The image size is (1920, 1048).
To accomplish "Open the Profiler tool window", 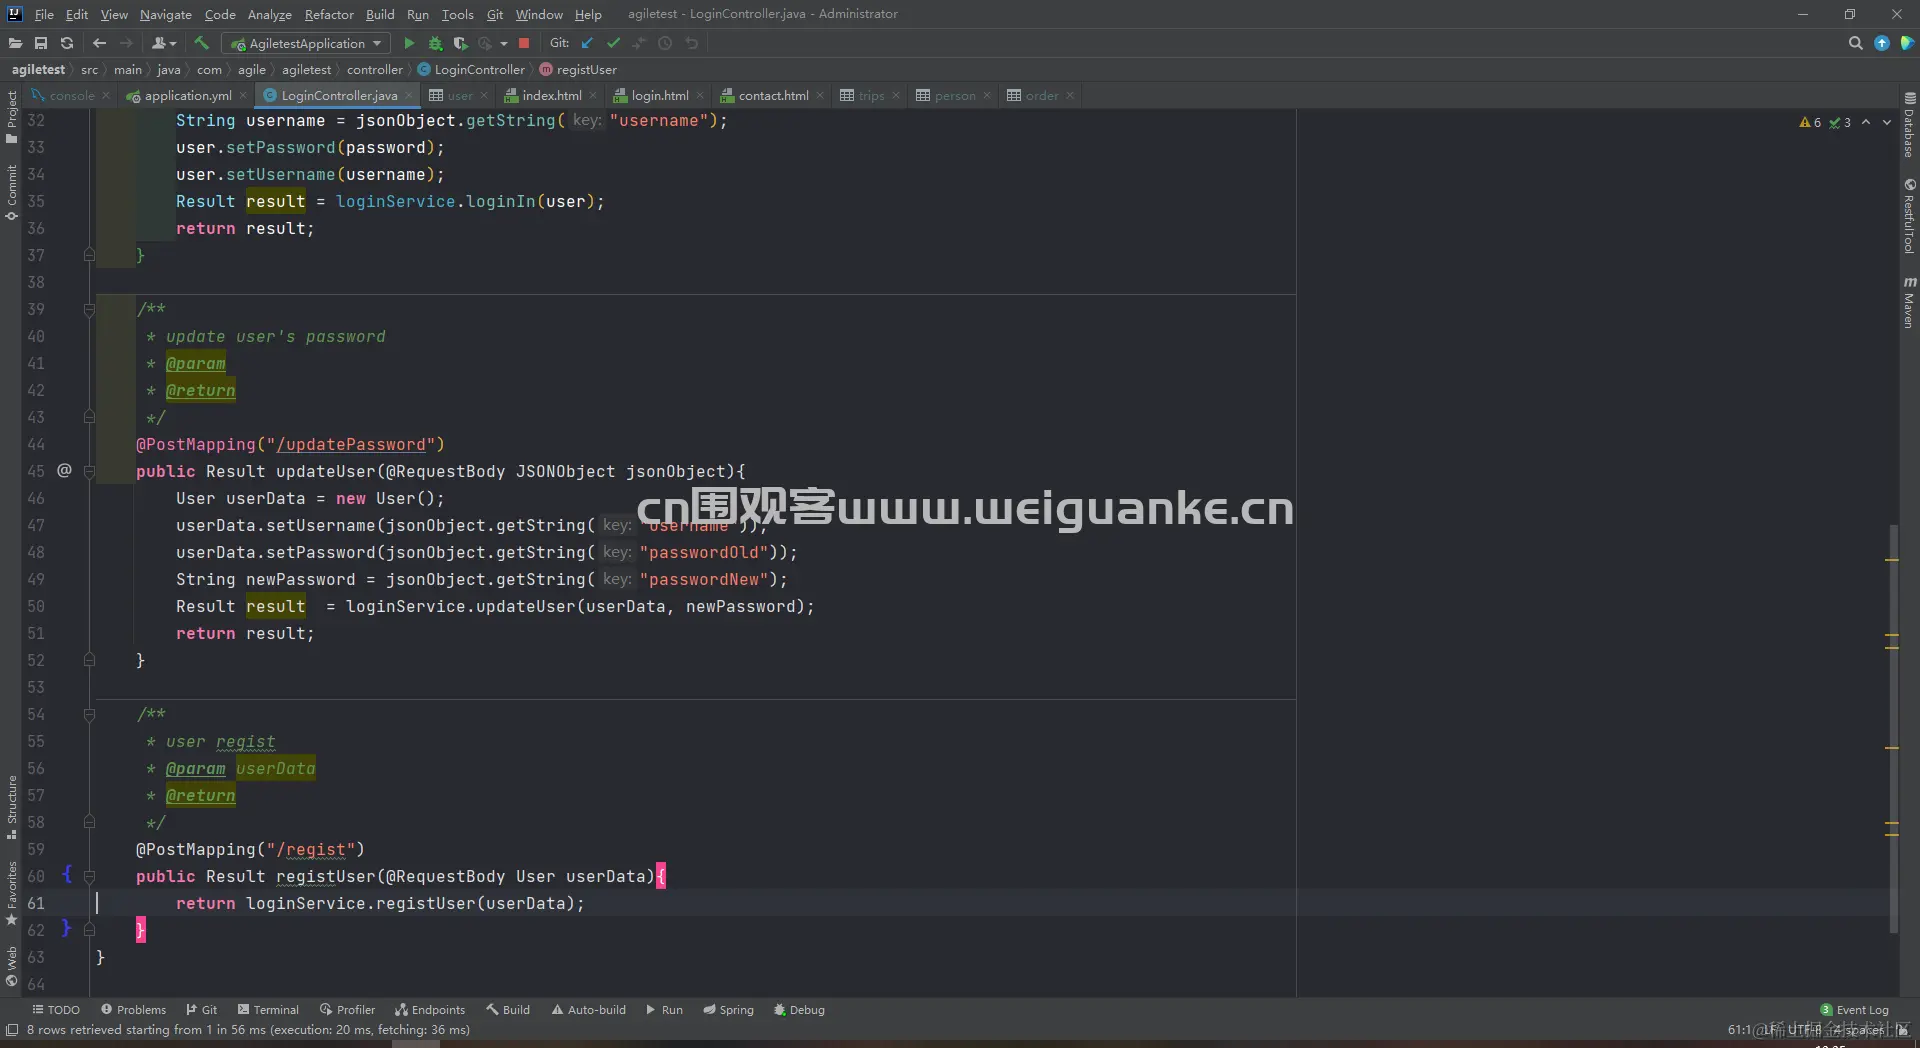I will click(347, 1010).
